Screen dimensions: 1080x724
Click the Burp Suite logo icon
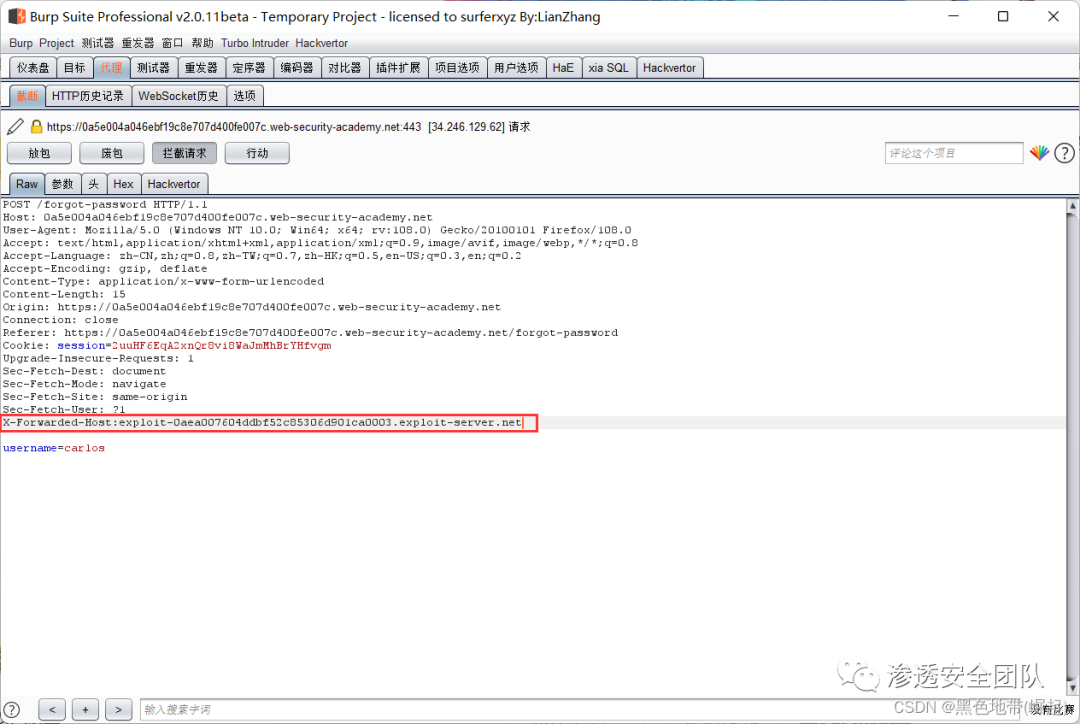(x=17, y=16)
